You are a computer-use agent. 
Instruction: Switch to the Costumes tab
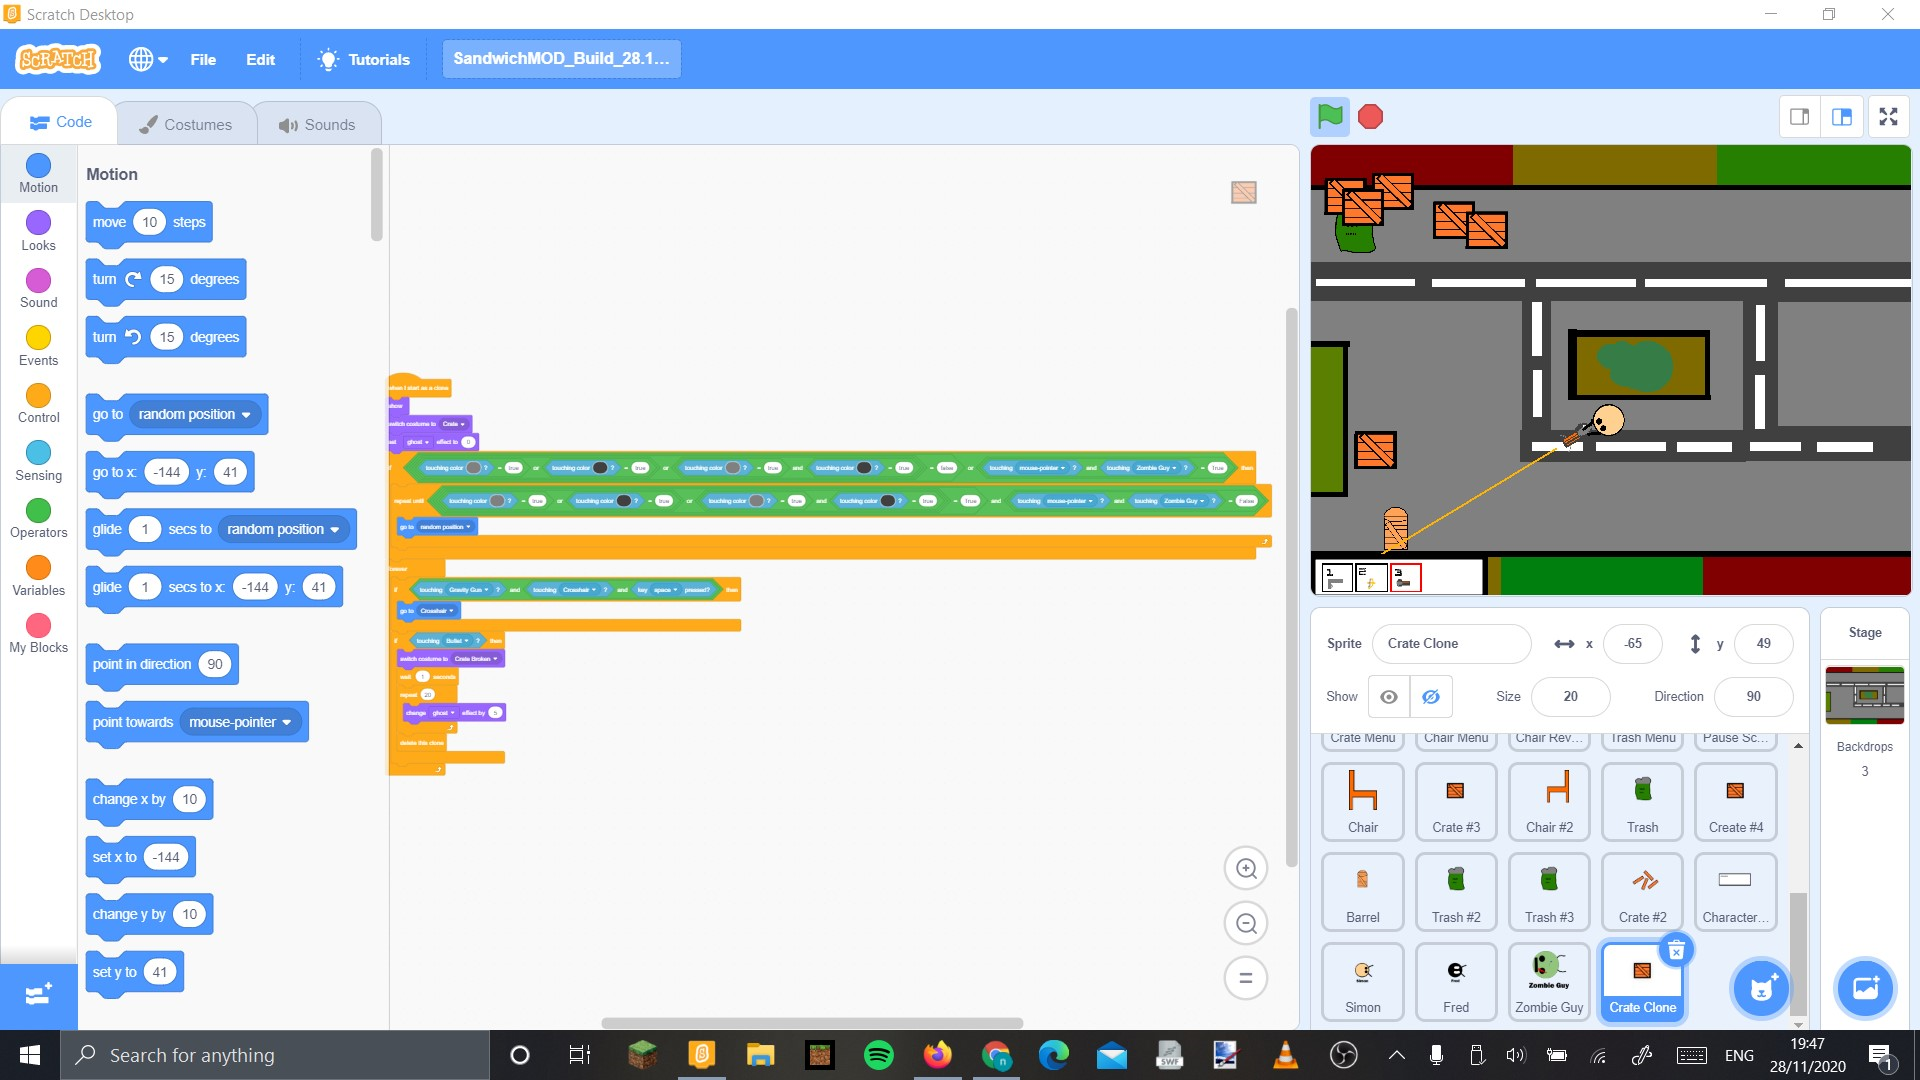[x=185, y=125]
